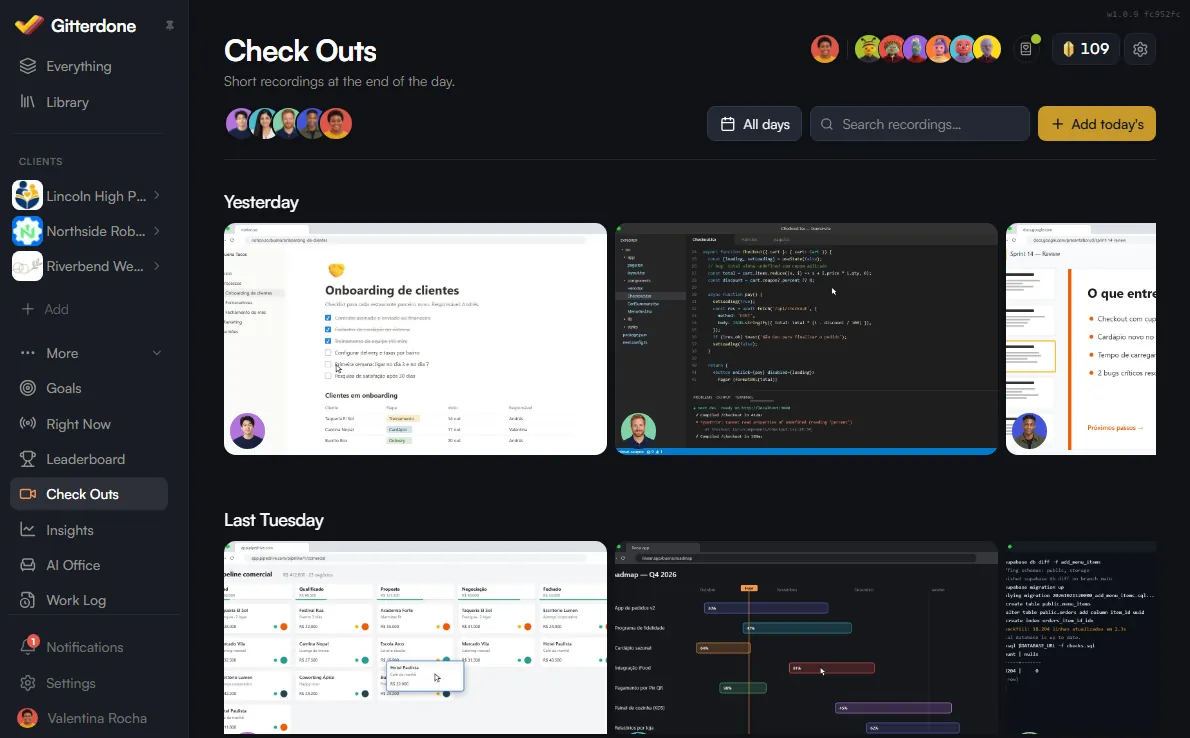Screen dimensions: 1190x738
Task: Open the pipeline comercial recording
Action: [415, 638]
